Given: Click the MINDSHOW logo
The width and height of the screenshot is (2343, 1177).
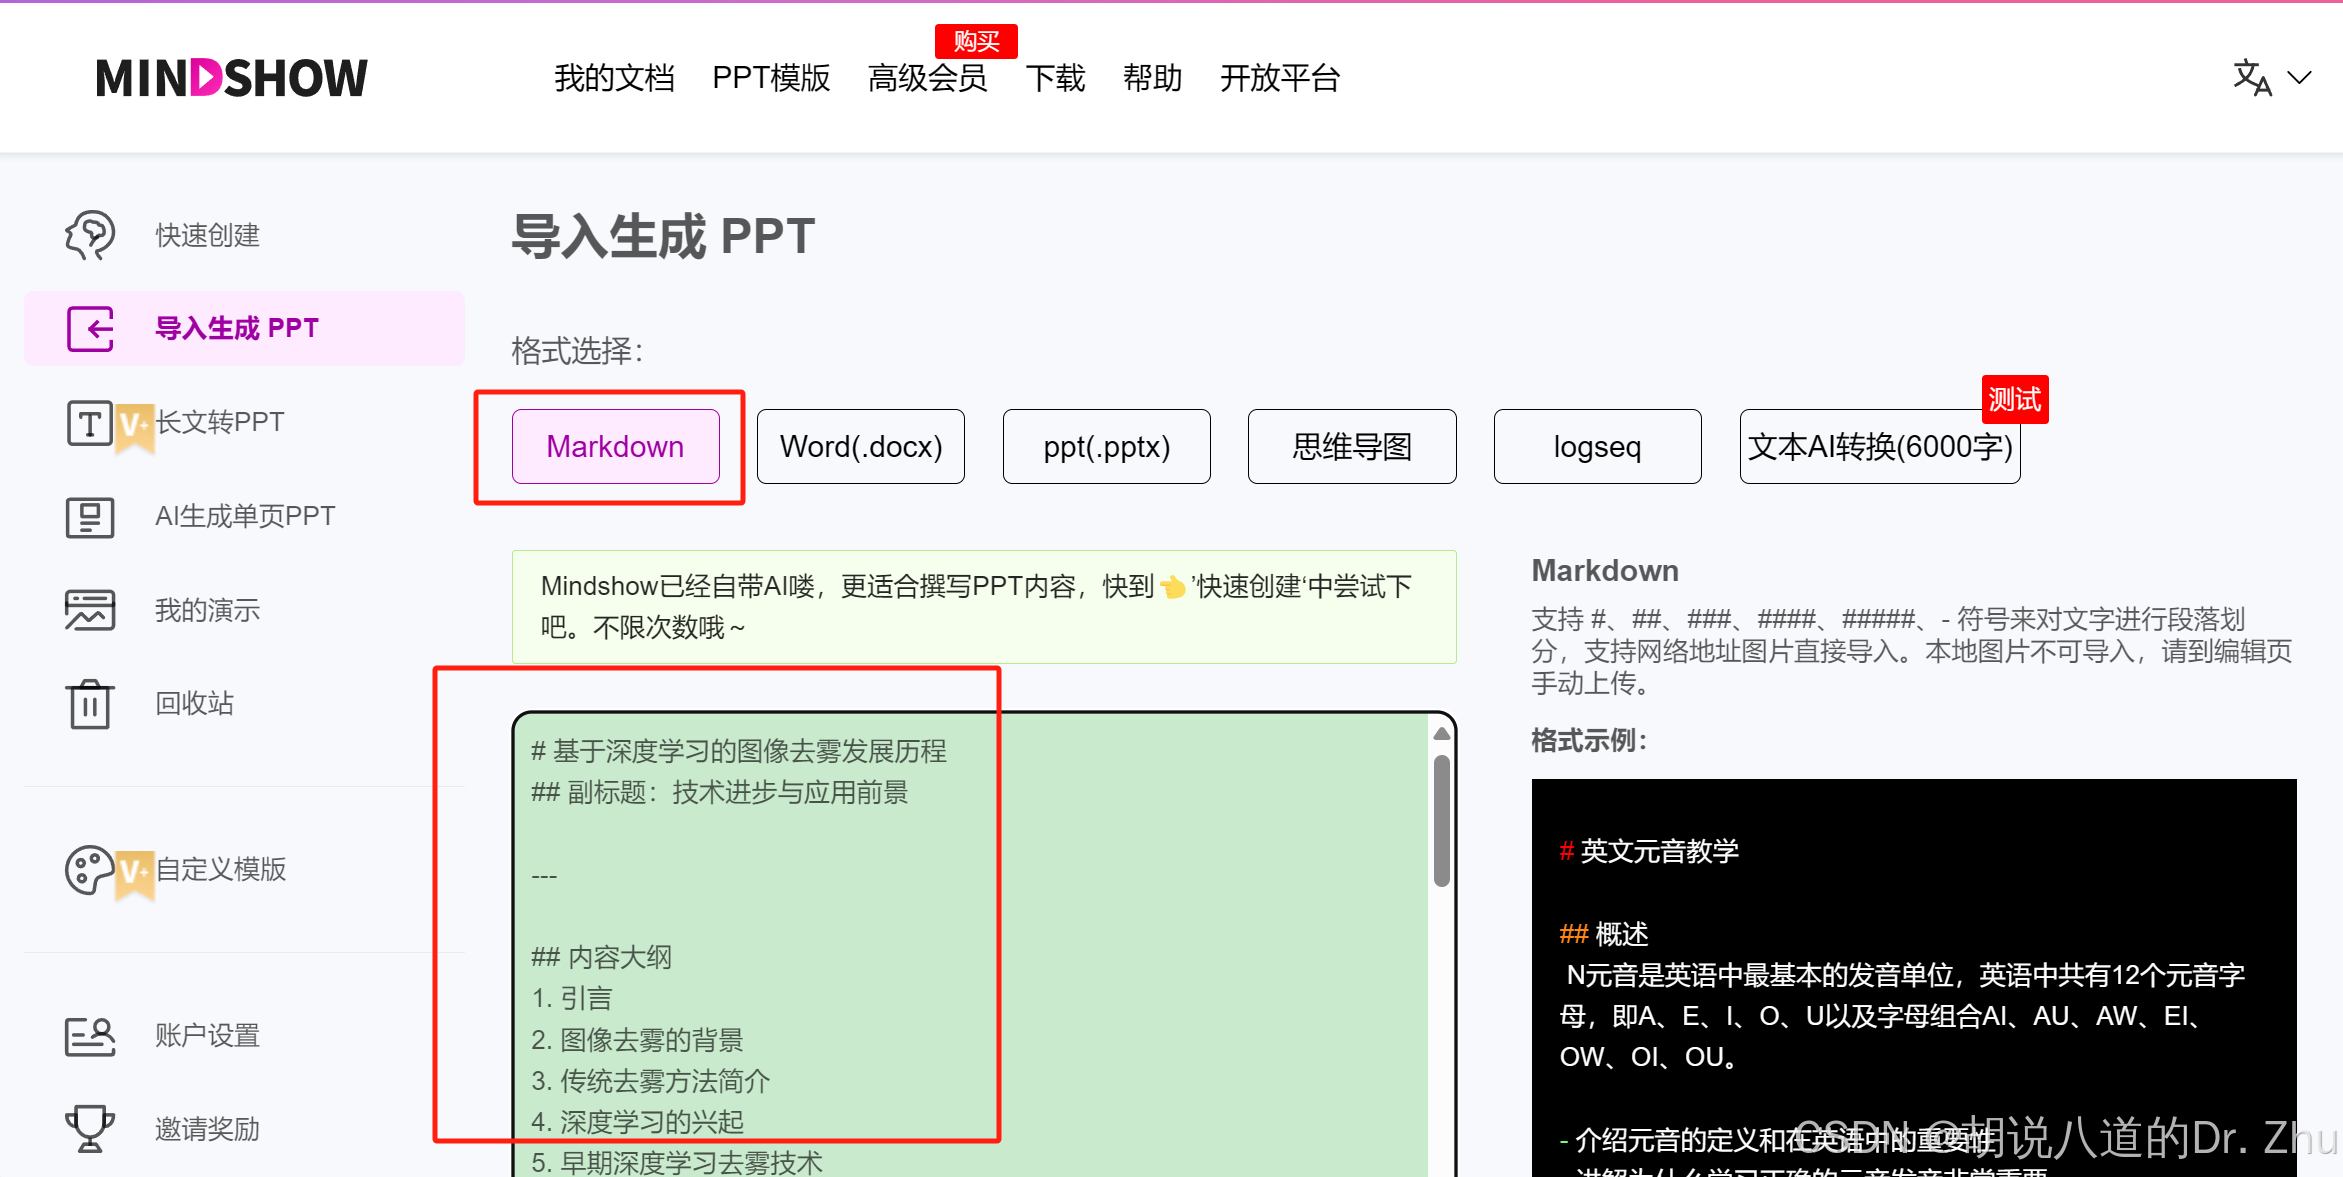Looking at the screenshot, I should click(232, 78).
